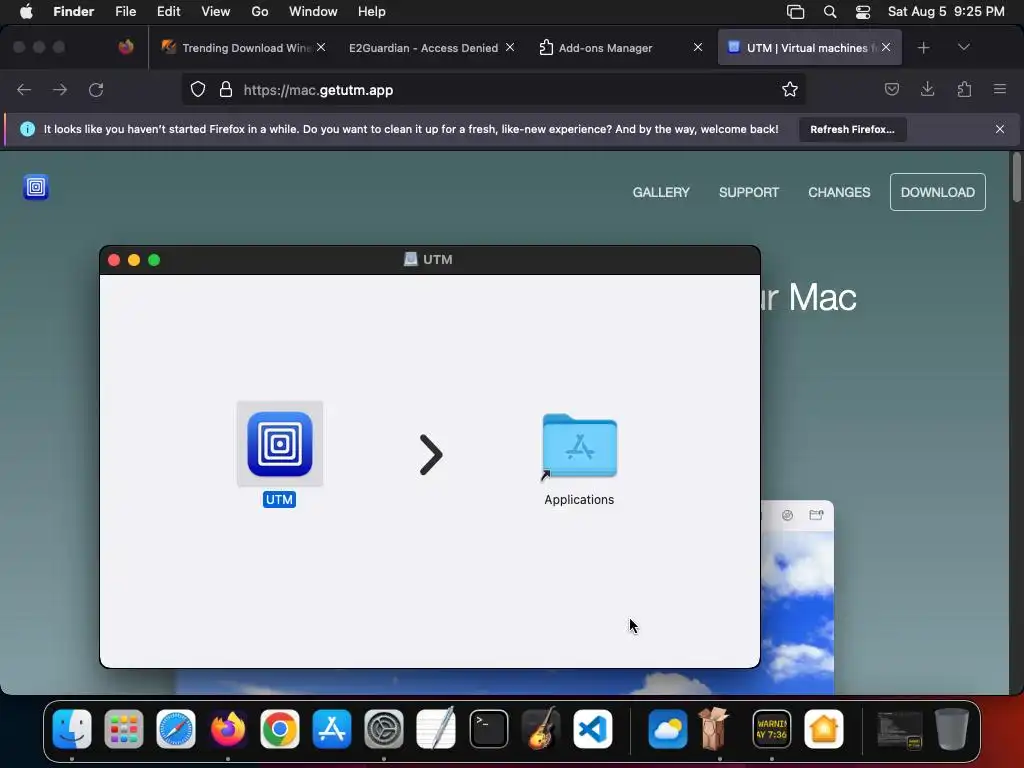Open the Firefox extensions button

point(964,89)
